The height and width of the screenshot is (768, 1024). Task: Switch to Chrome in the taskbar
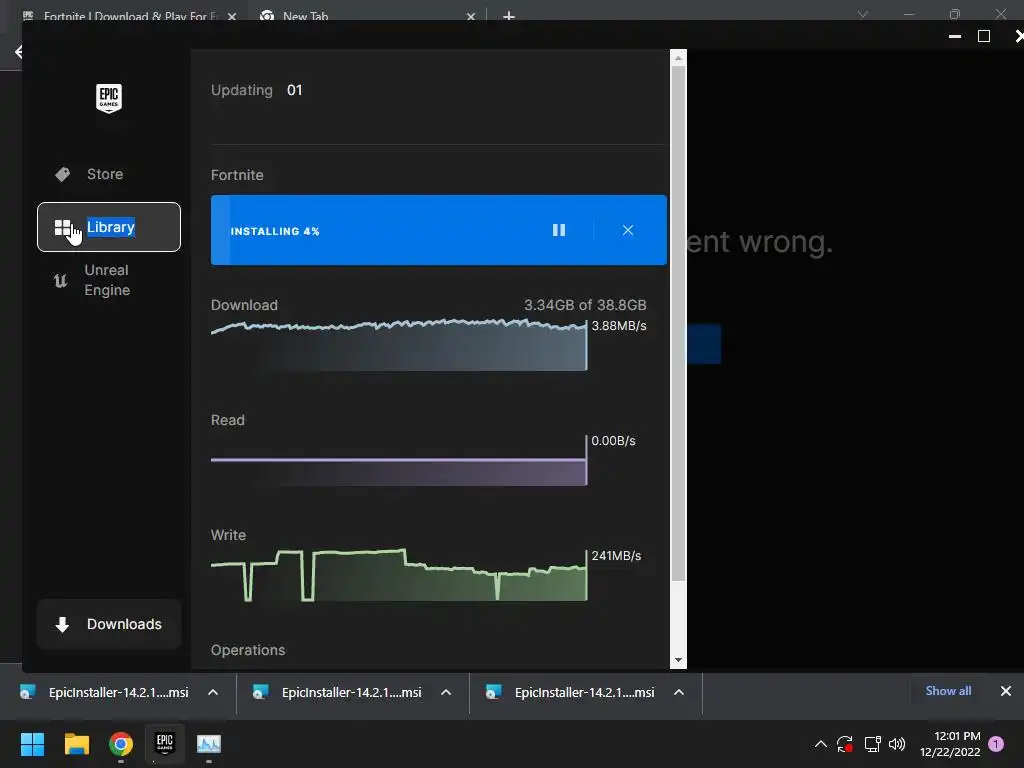[121, 744]
